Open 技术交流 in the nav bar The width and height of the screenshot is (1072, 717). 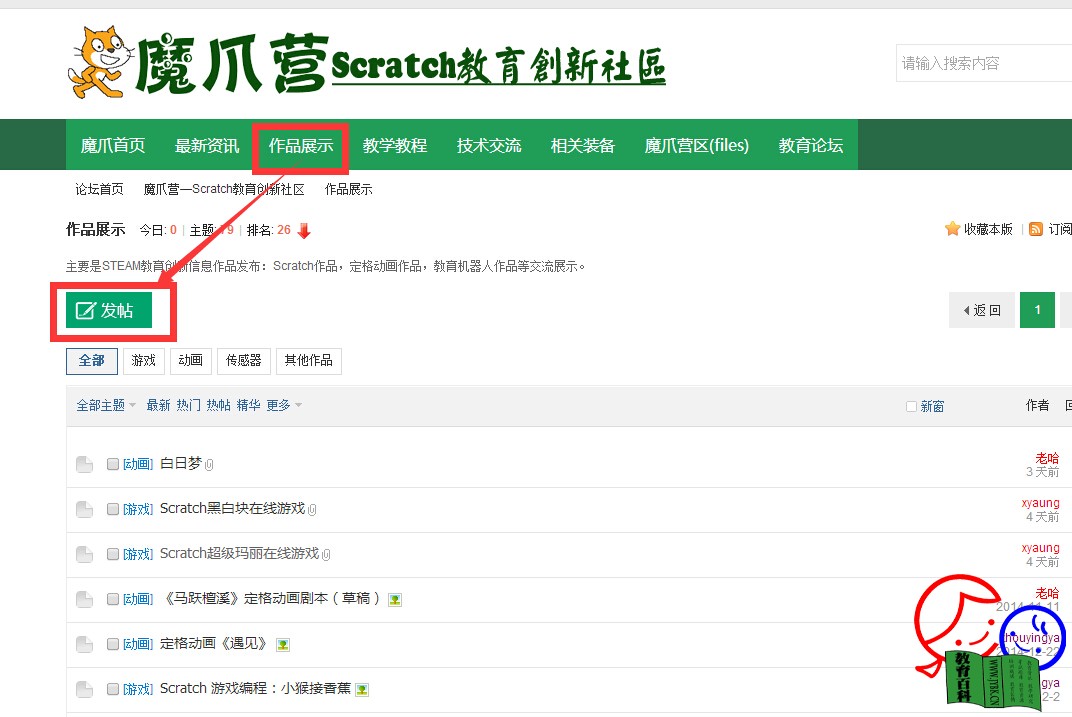(489, 146)
